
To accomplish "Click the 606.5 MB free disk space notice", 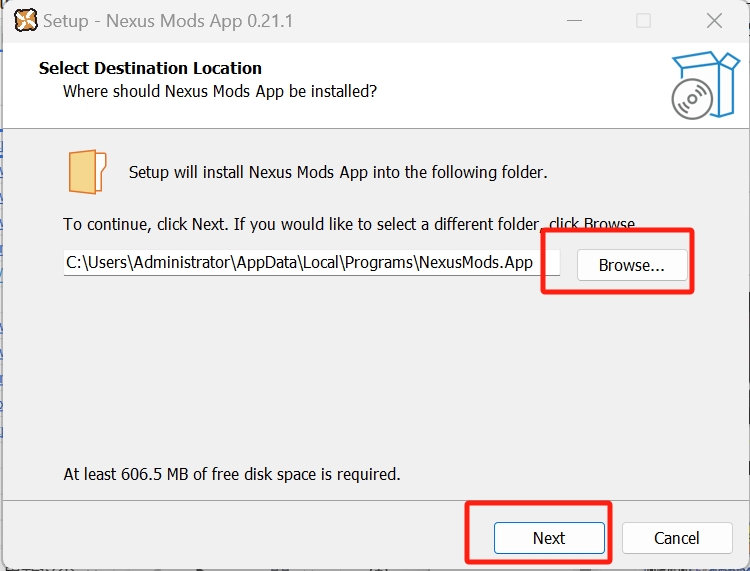I will tap(232, 474).
